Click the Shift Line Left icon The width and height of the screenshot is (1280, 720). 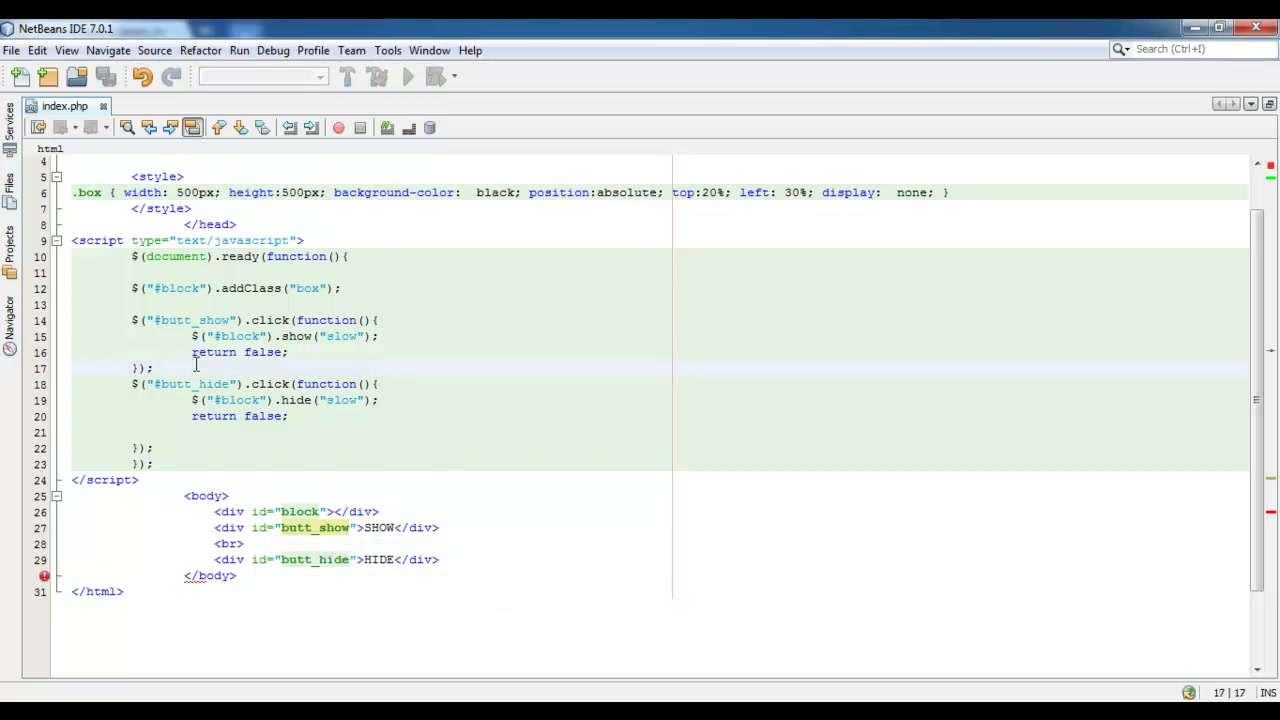[x=289, y=128]
